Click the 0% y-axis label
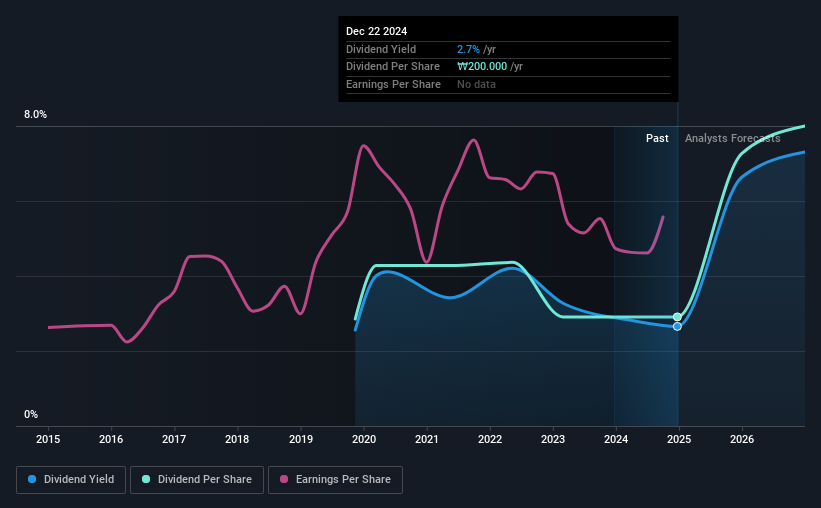The width and height of the screenshot is (821, 508). point(31,415)
